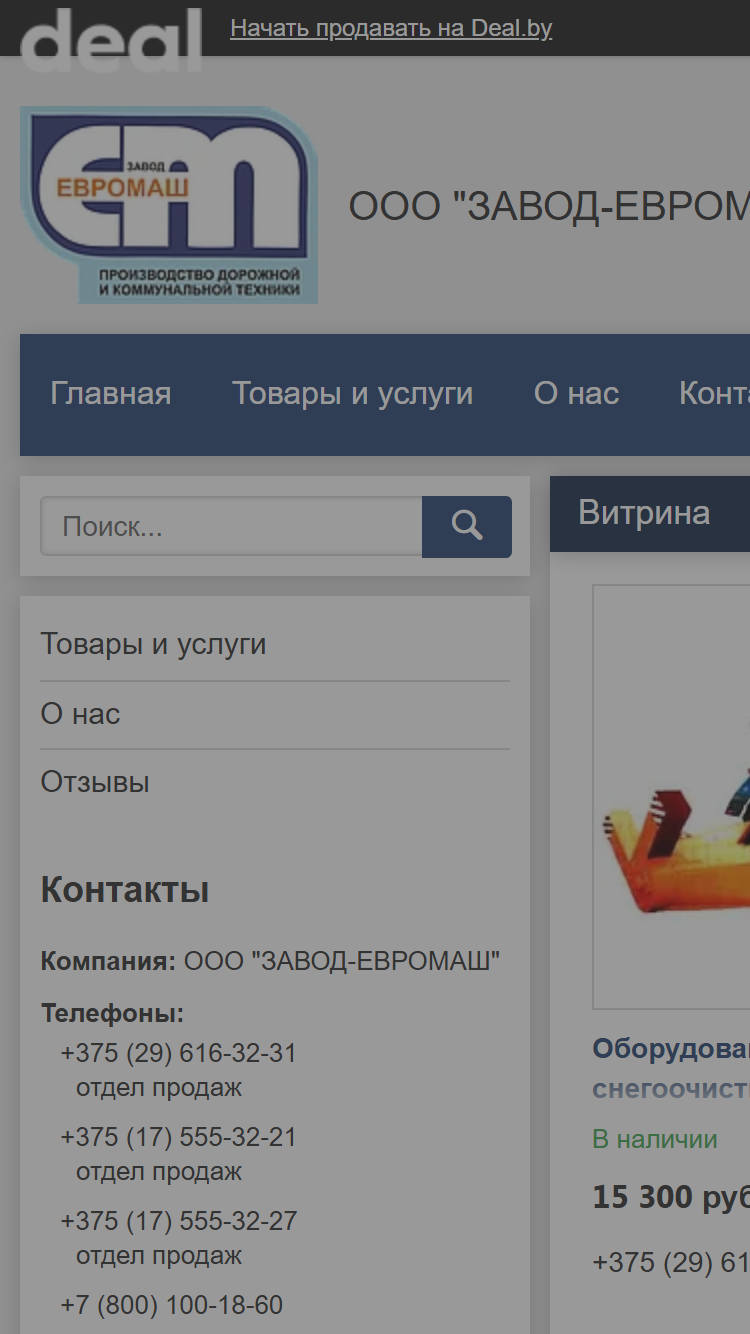Viewport: 750px width, 1334px height.
Task: Click phone number +375 (17) 555-32-21
Action: [x=179, y=1138]
